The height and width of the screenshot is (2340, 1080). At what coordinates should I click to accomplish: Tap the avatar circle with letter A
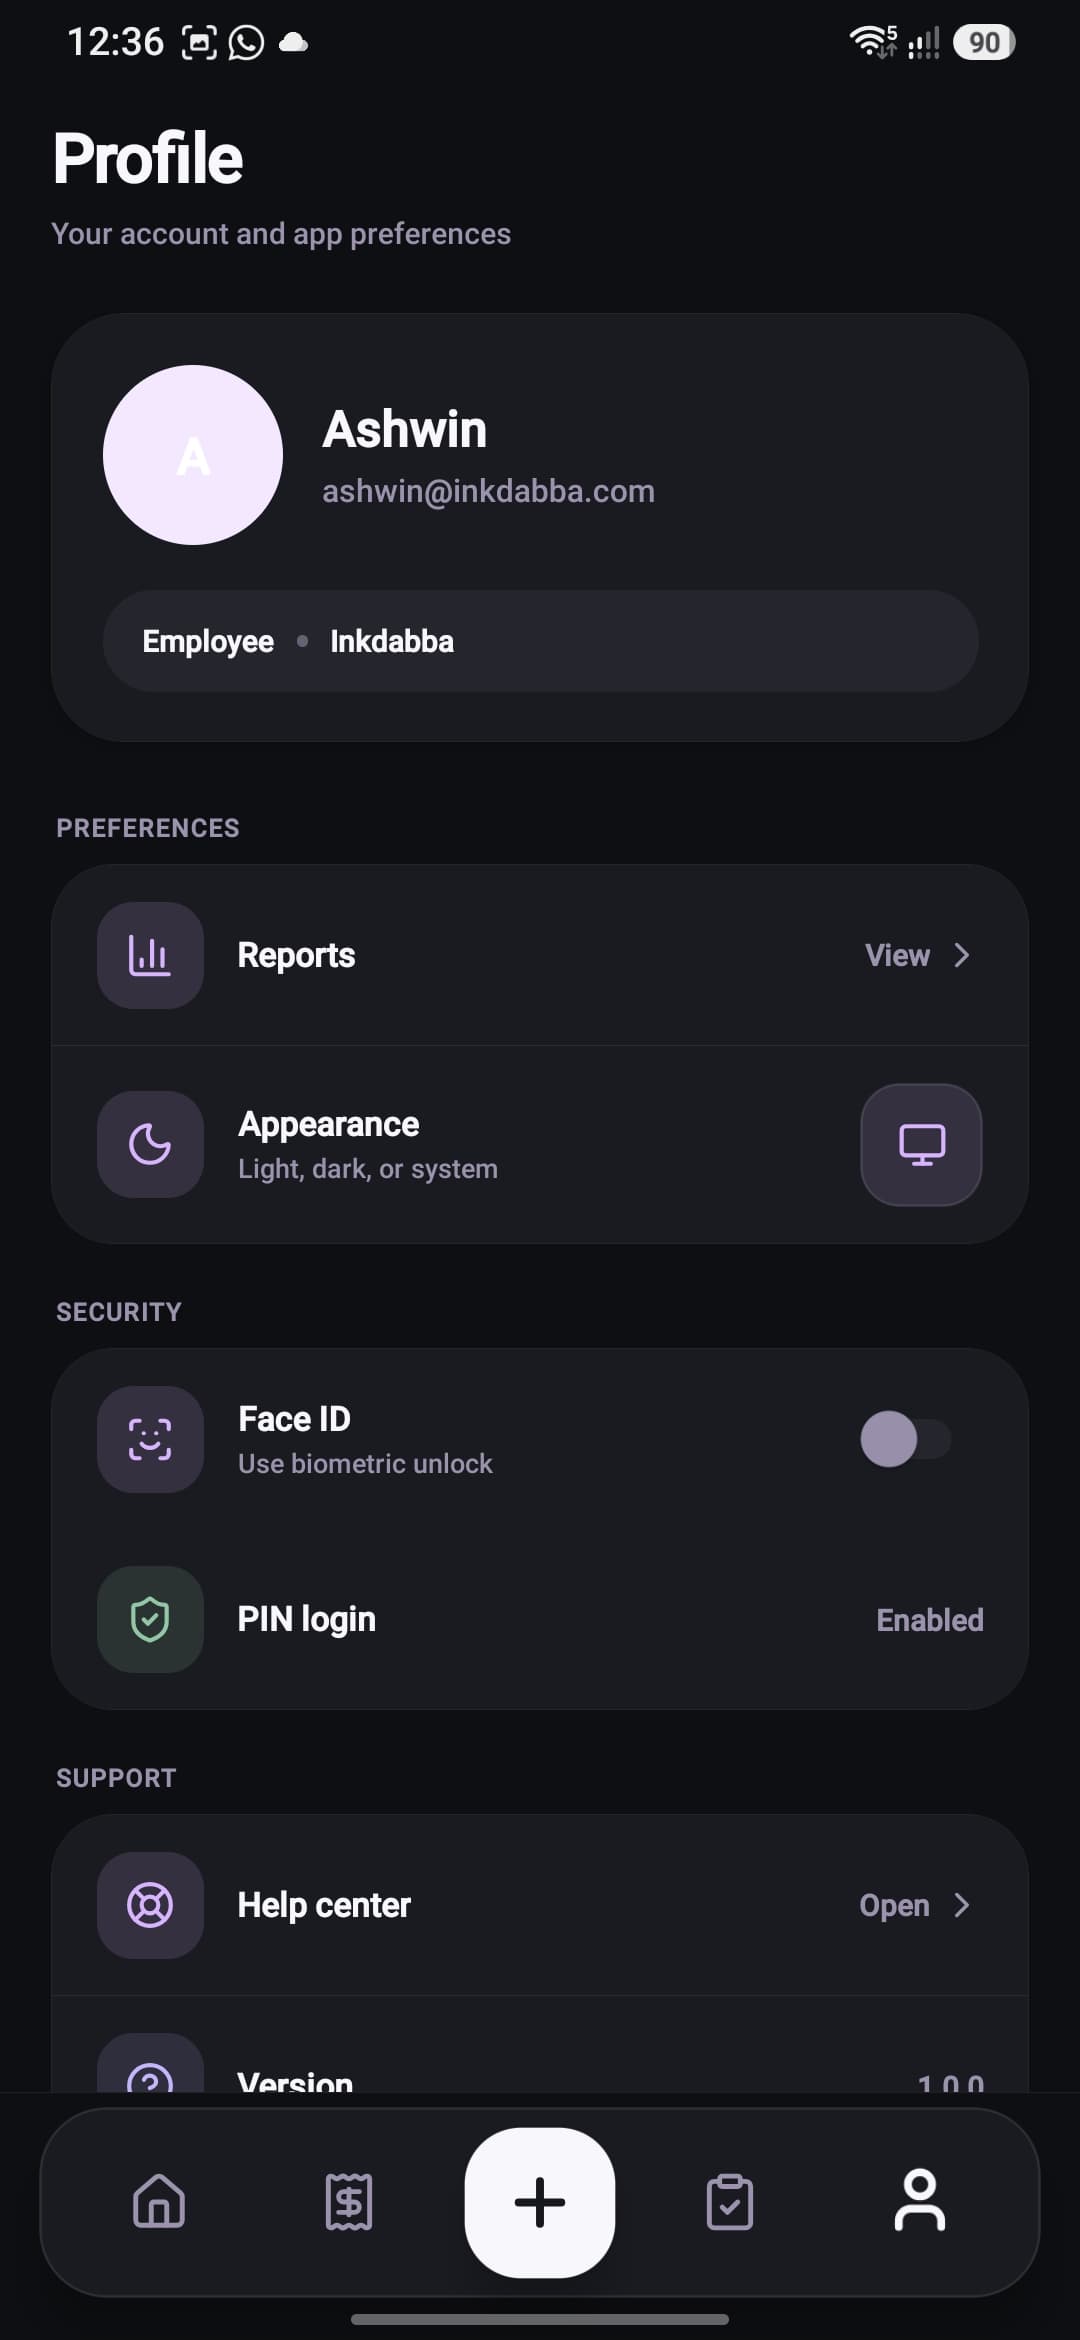click(193, 455)
